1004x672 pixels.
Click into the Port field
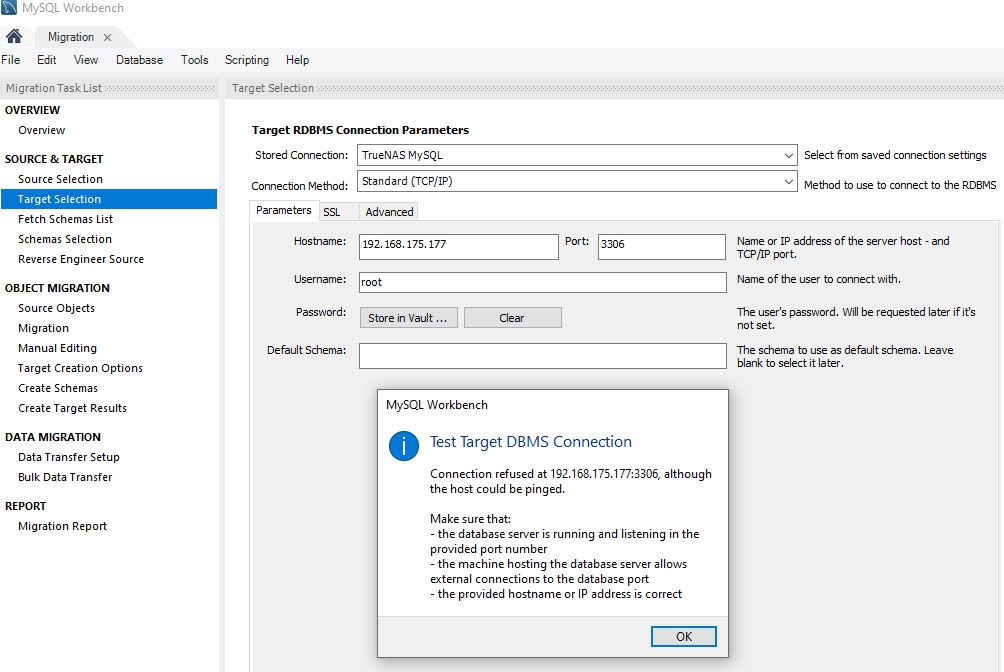[x=661, y=246]
